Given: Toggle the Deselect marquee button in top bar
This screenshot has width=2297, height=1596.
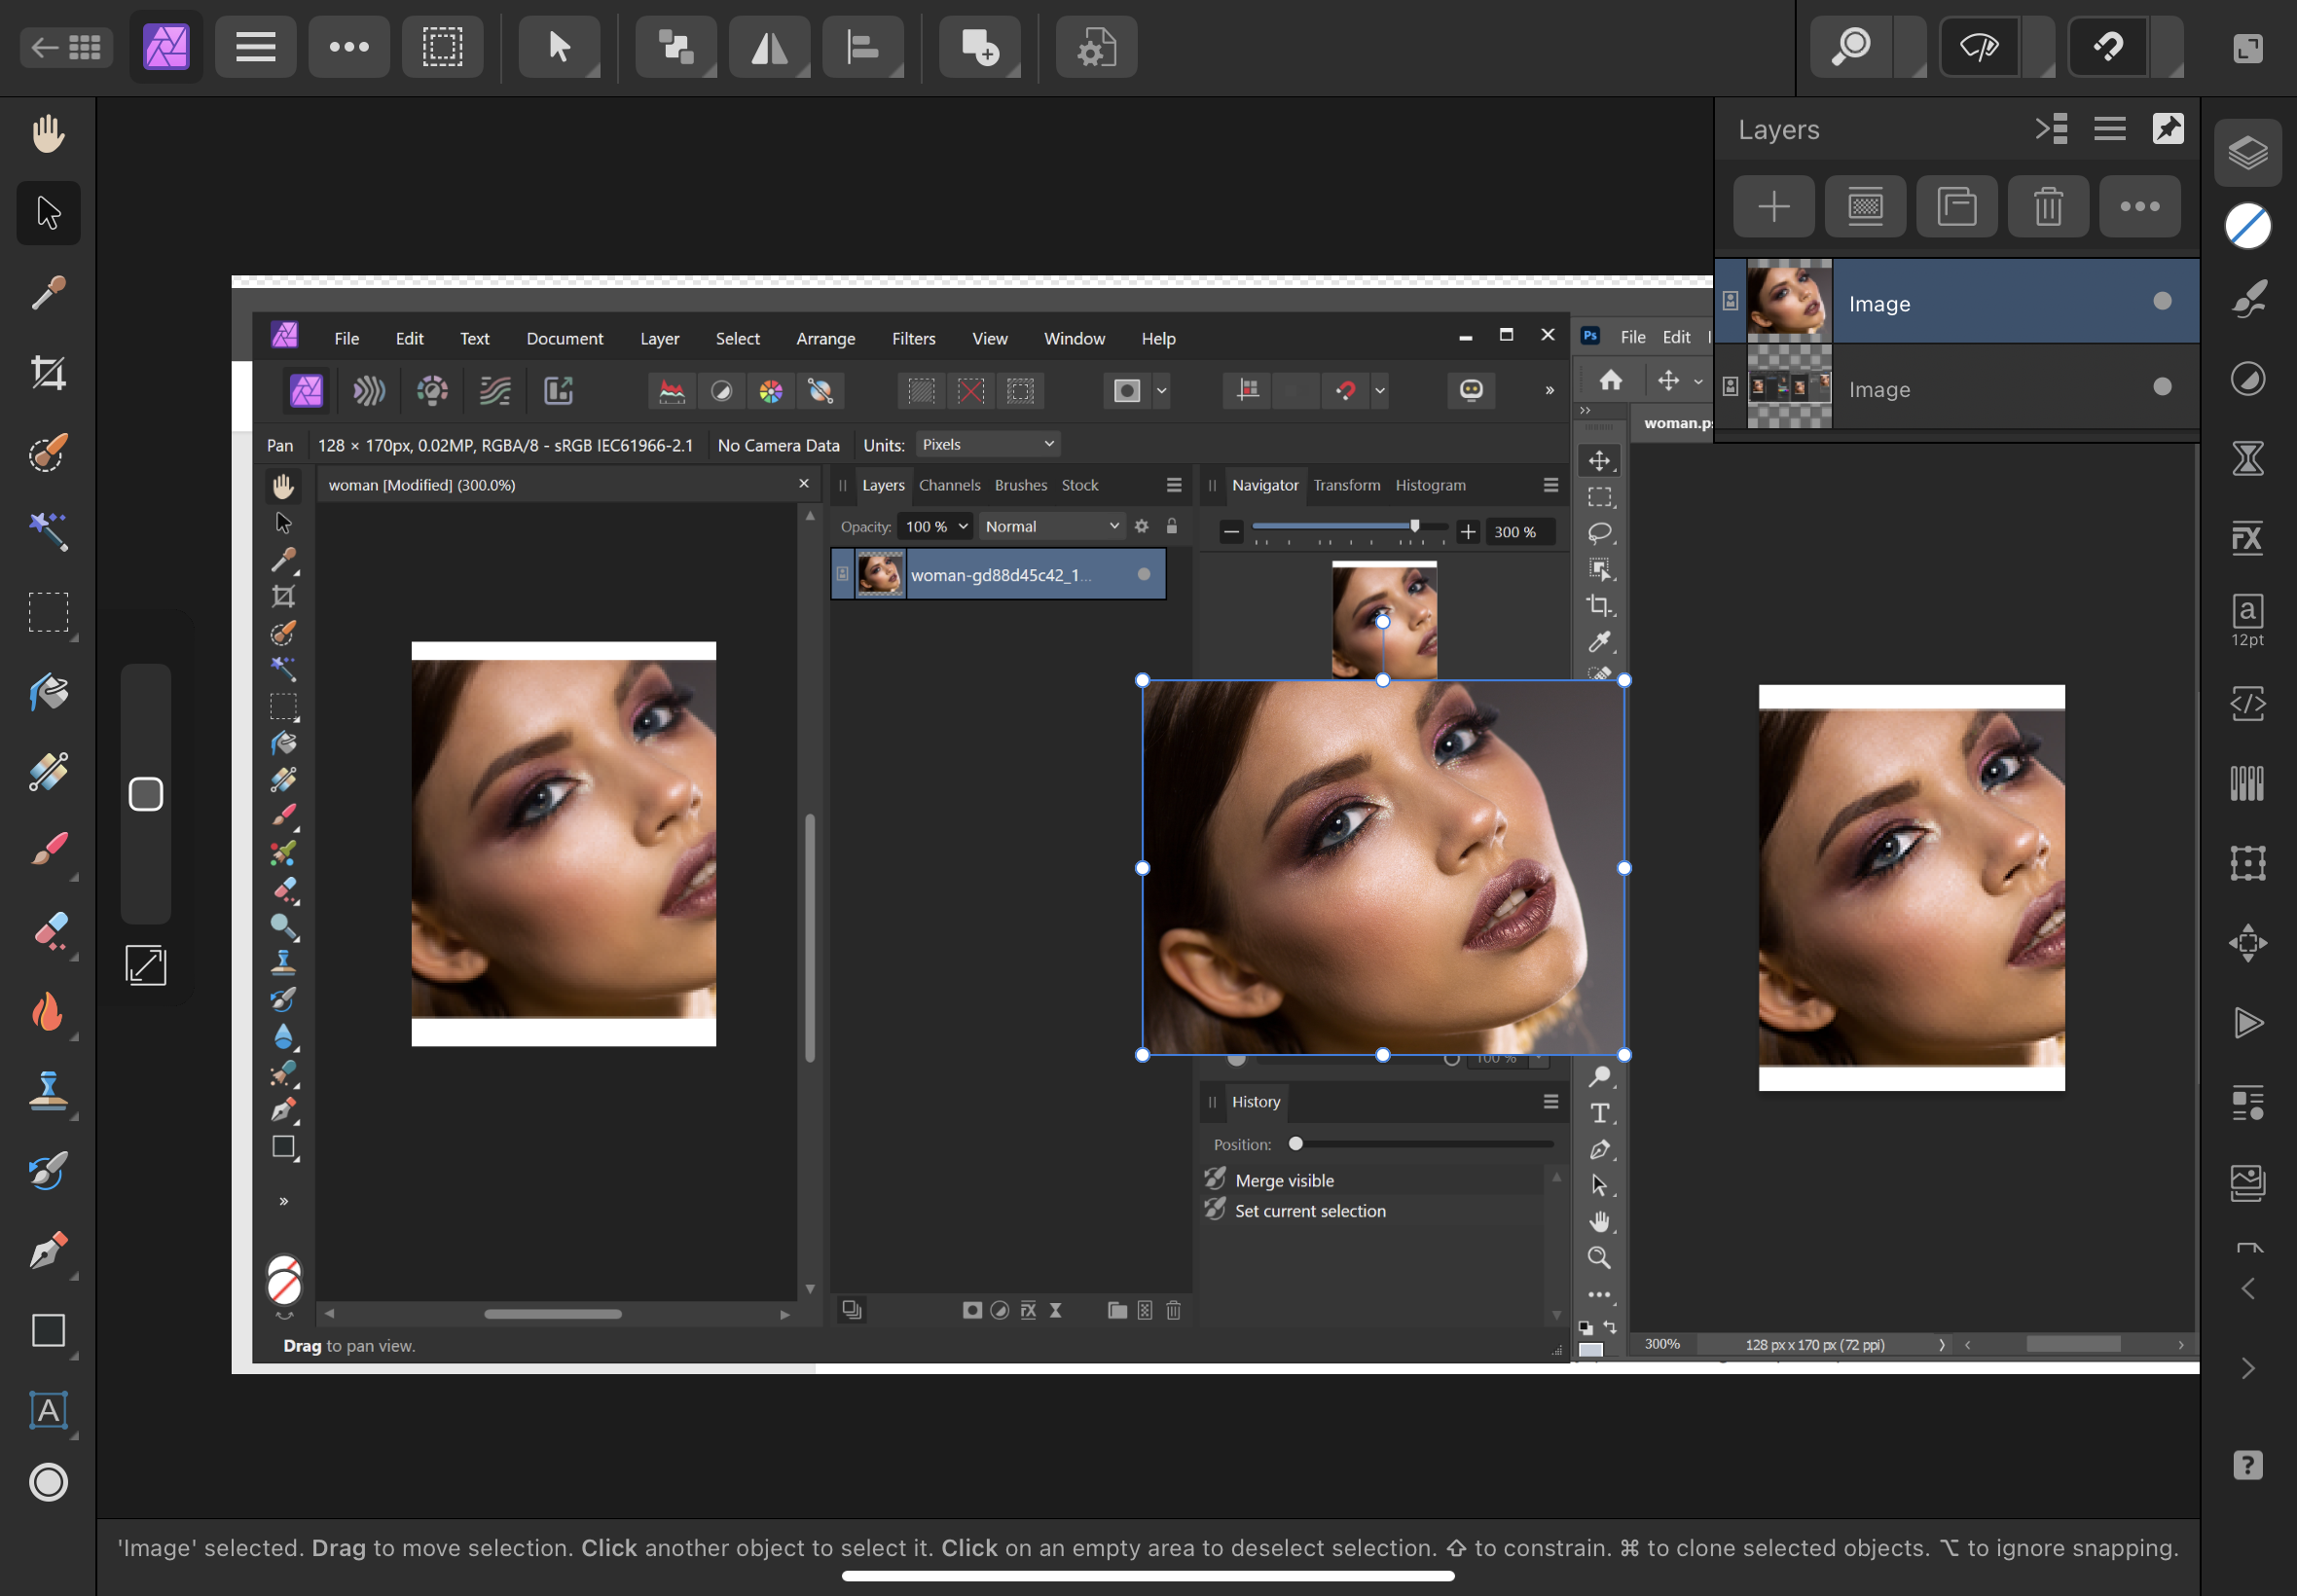Looking at the screenshot, I should tap(442, 47).
